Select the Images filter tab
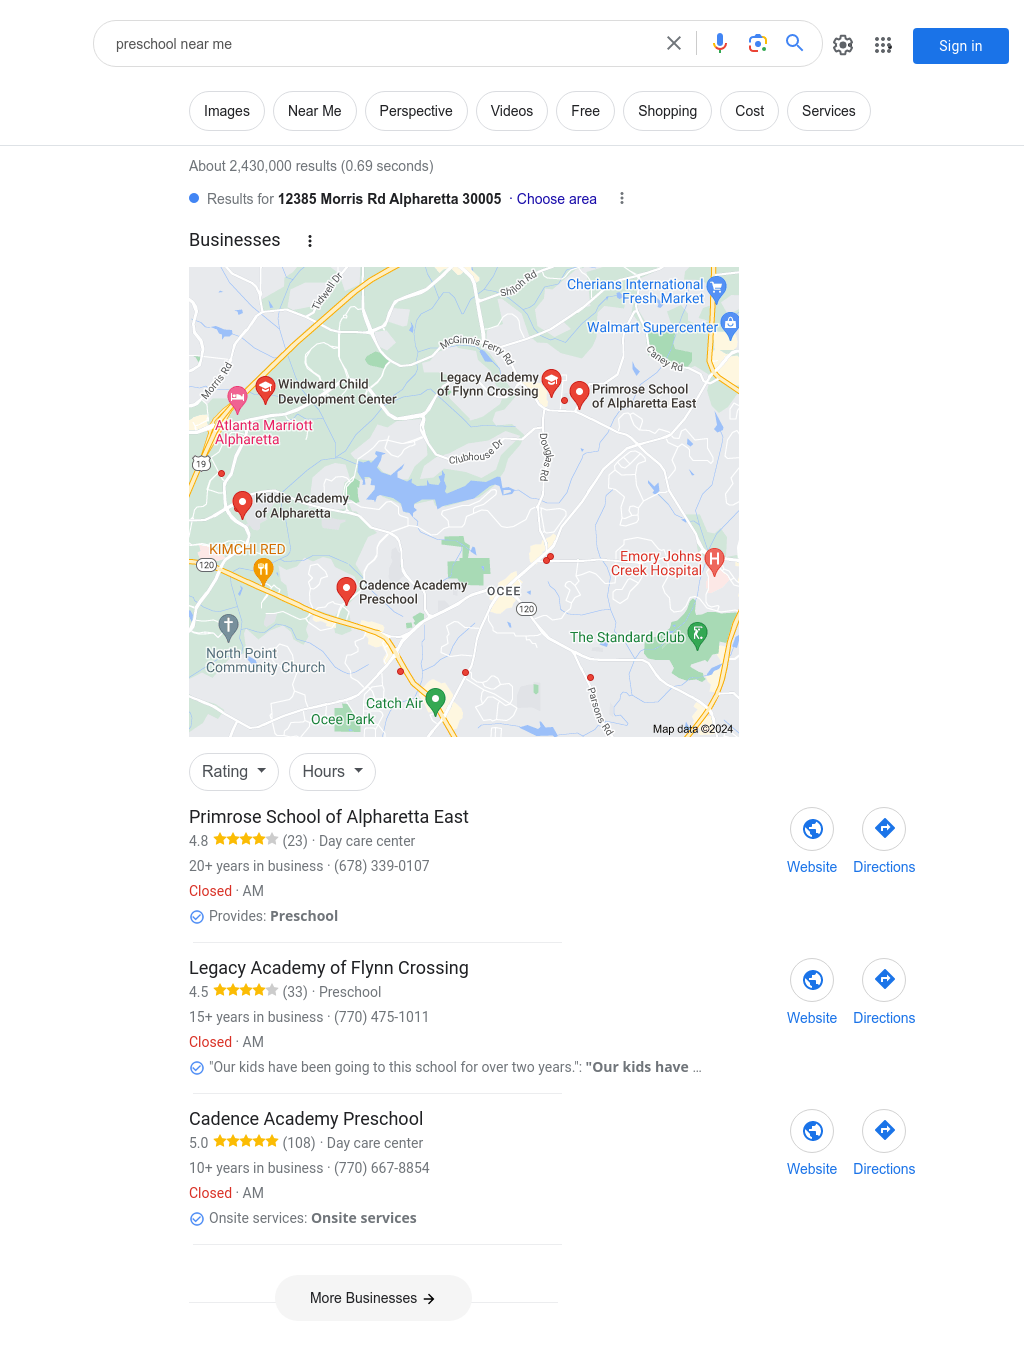The height and width of the screenshot is (1345, 1024). point(227,111)
